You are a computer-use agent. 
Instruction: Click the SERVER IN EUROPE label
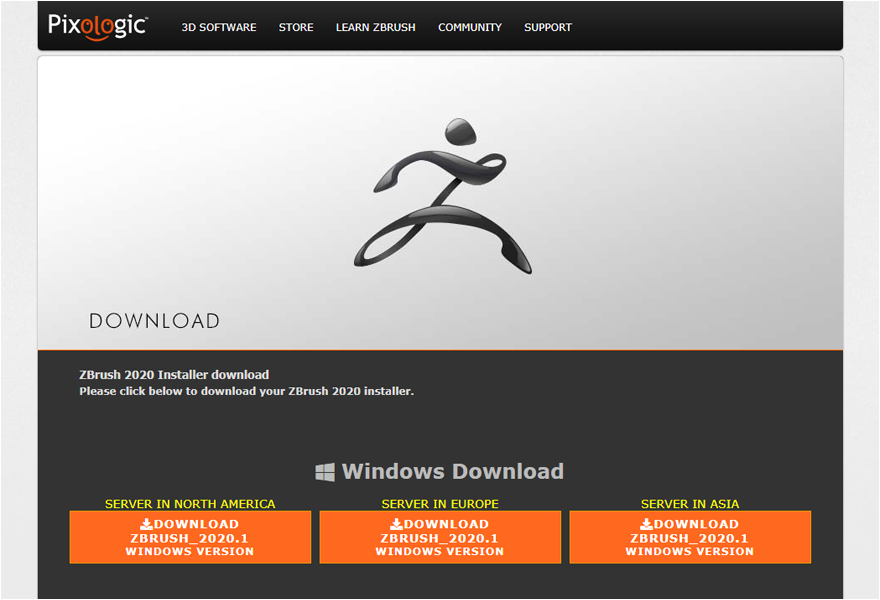(x=440, y=504)
